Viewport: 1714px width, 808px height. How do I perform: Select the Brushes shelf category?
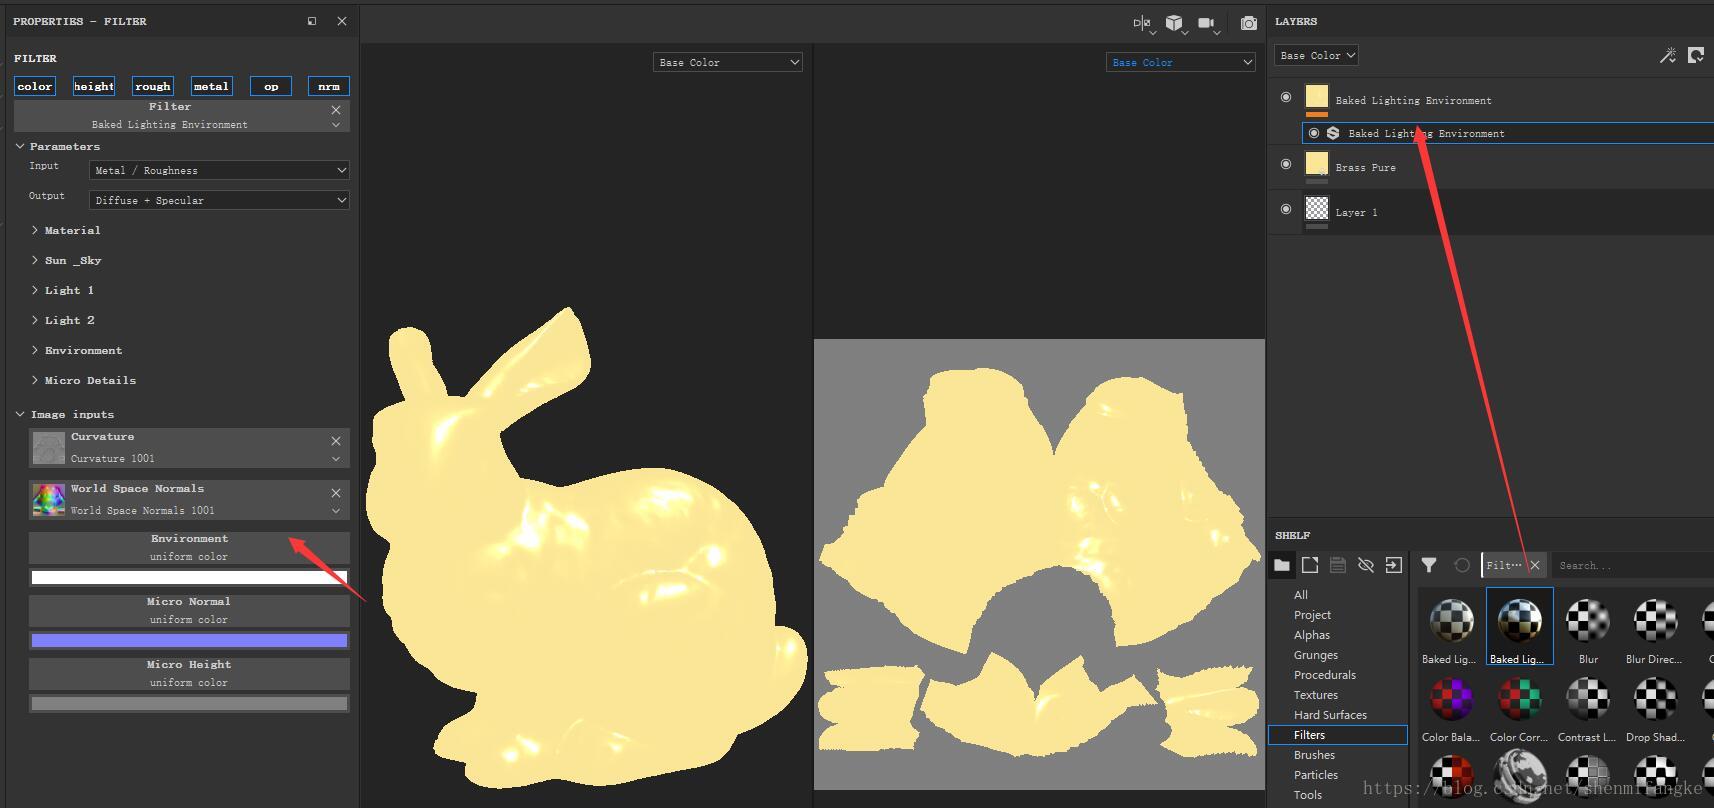point(1314,755)
